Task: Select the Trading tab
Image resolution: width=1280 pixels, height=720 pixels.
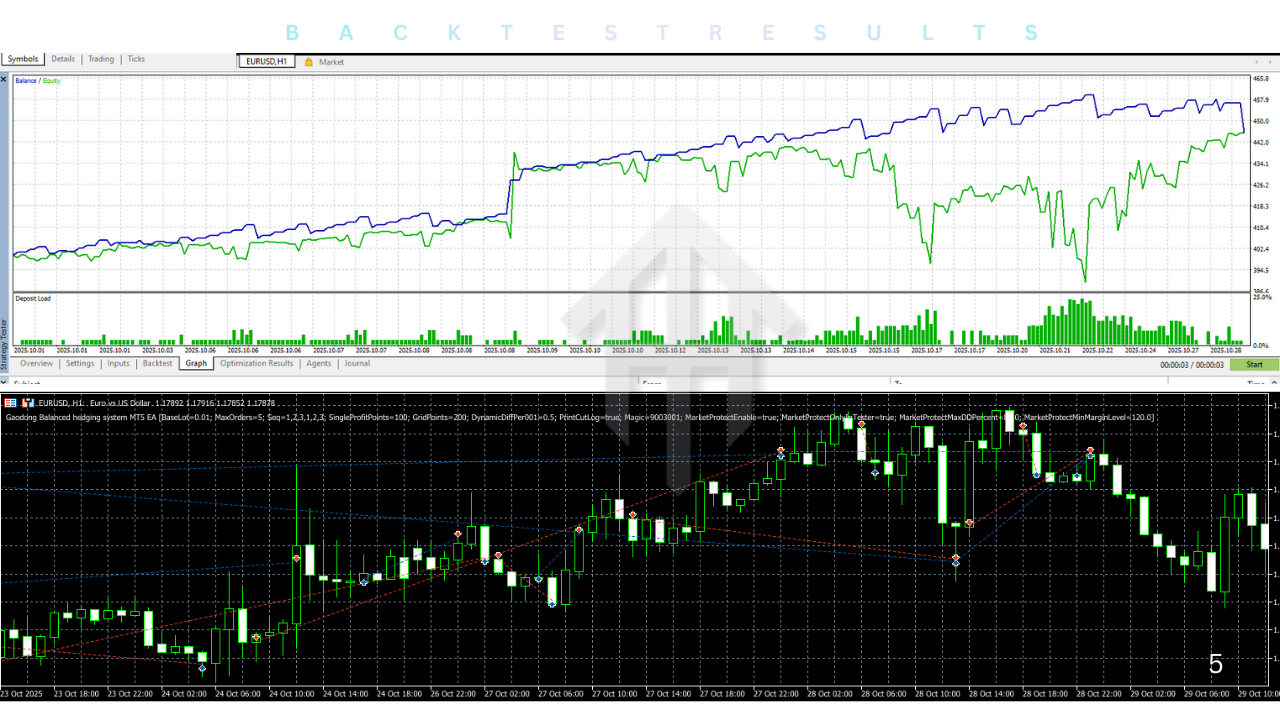Action: [101, 59]
